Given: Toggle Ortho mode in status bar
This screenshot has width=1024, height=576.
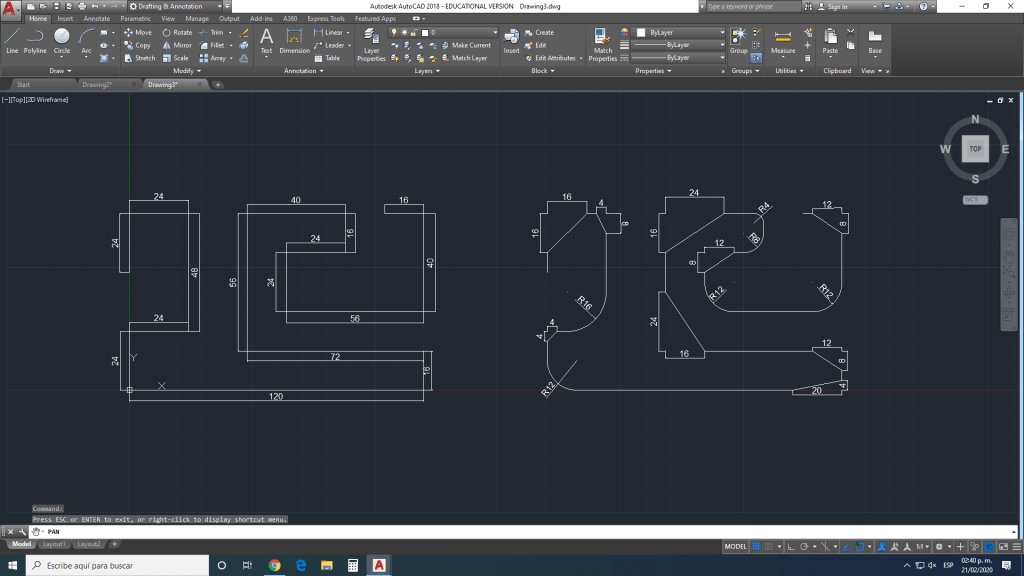Looking at the screenshot, I should [x=791, y=547].
